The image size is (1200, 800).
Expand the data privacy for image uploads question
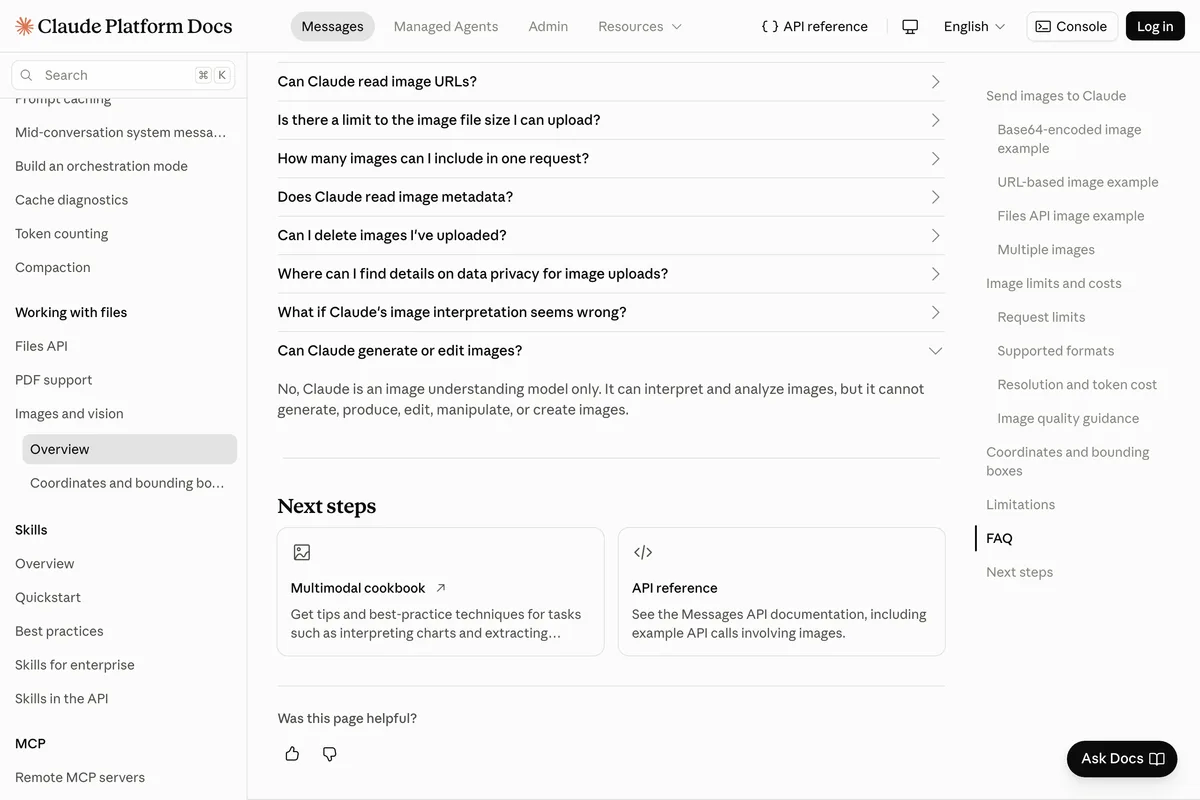coord(610,274)
